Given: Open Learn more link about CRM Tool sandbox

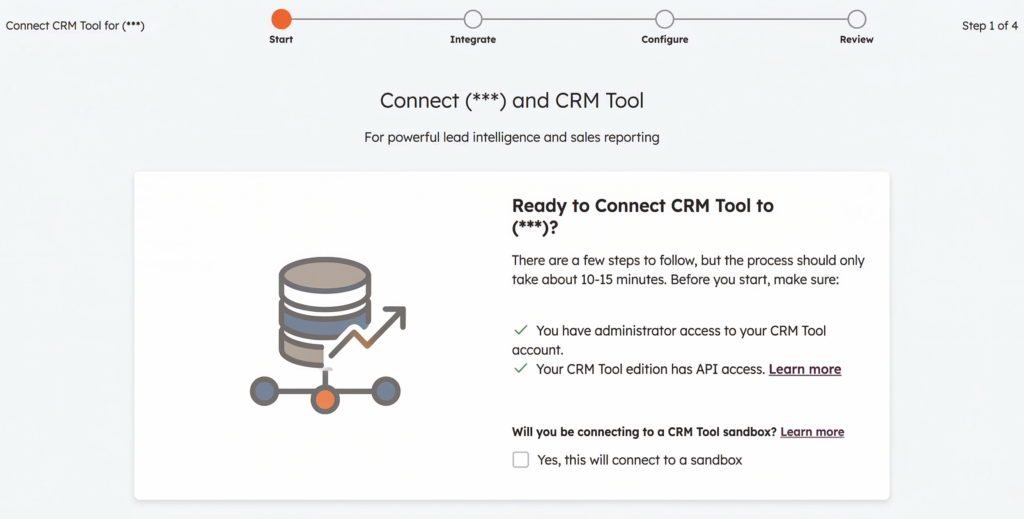Looking at the screenshot, I should pyautogui.click(x=812, y=432).
